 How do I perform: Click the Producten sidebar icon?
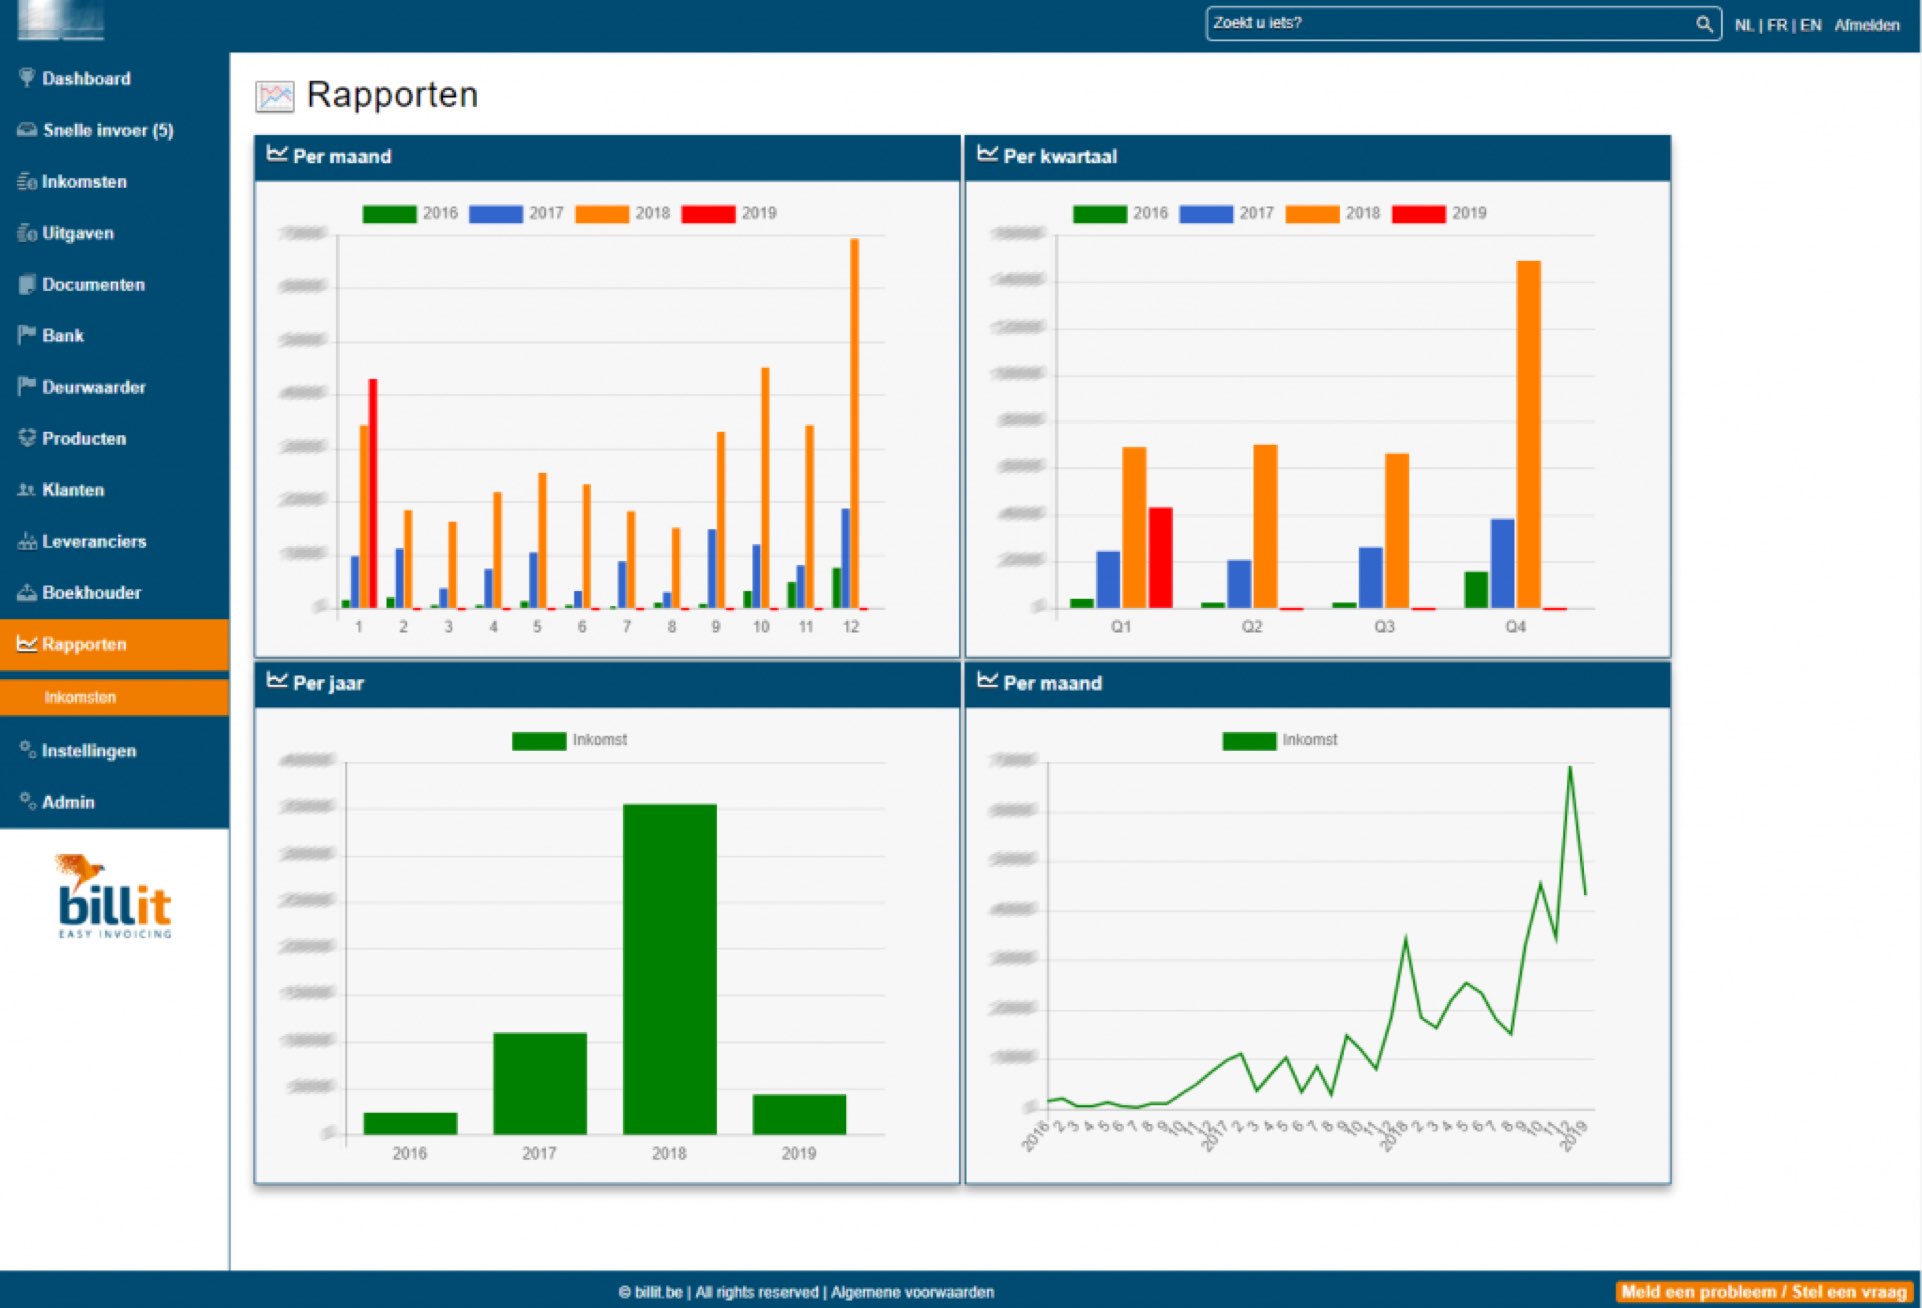coord(27,438)
